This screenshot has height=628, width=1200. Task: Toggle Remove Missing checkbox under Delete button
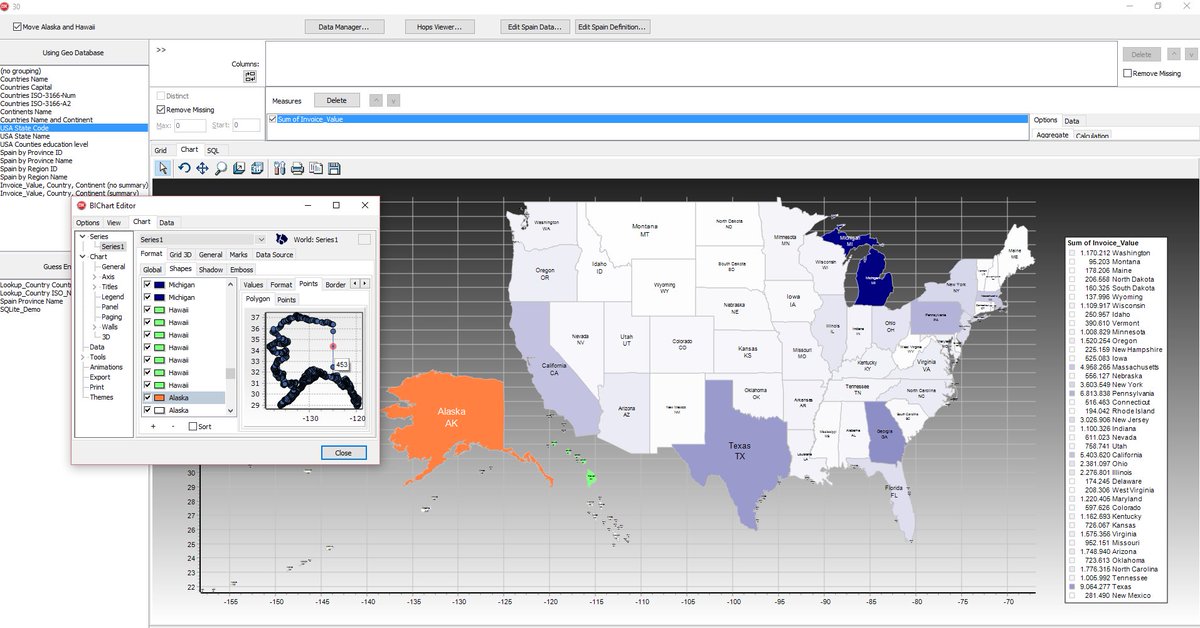pos(1128,73)
